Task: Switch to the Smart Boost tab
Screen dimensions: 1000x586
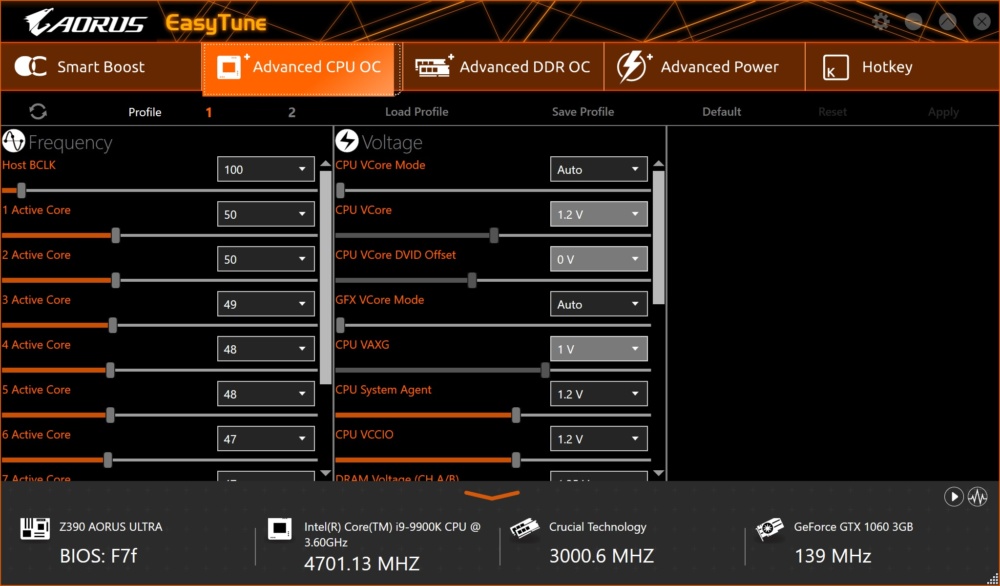Action: click(x=101, y=67)
